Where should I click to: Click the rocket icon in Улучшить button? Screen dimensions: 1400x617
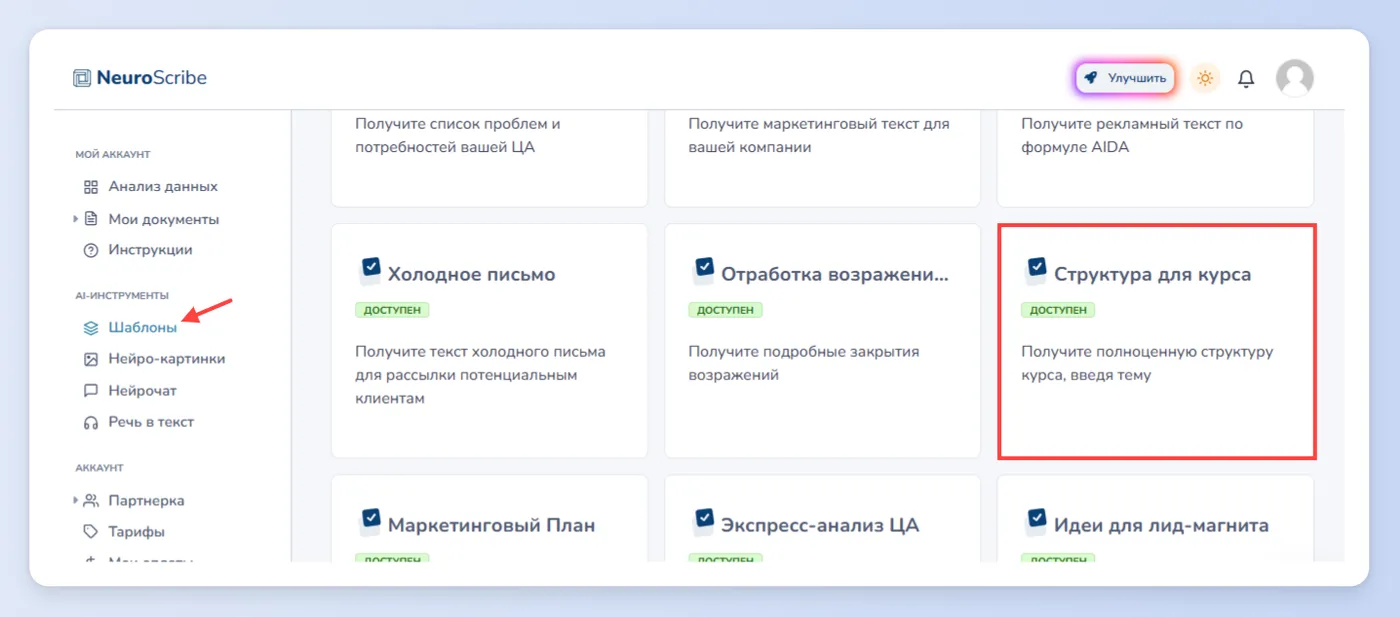1091,78
